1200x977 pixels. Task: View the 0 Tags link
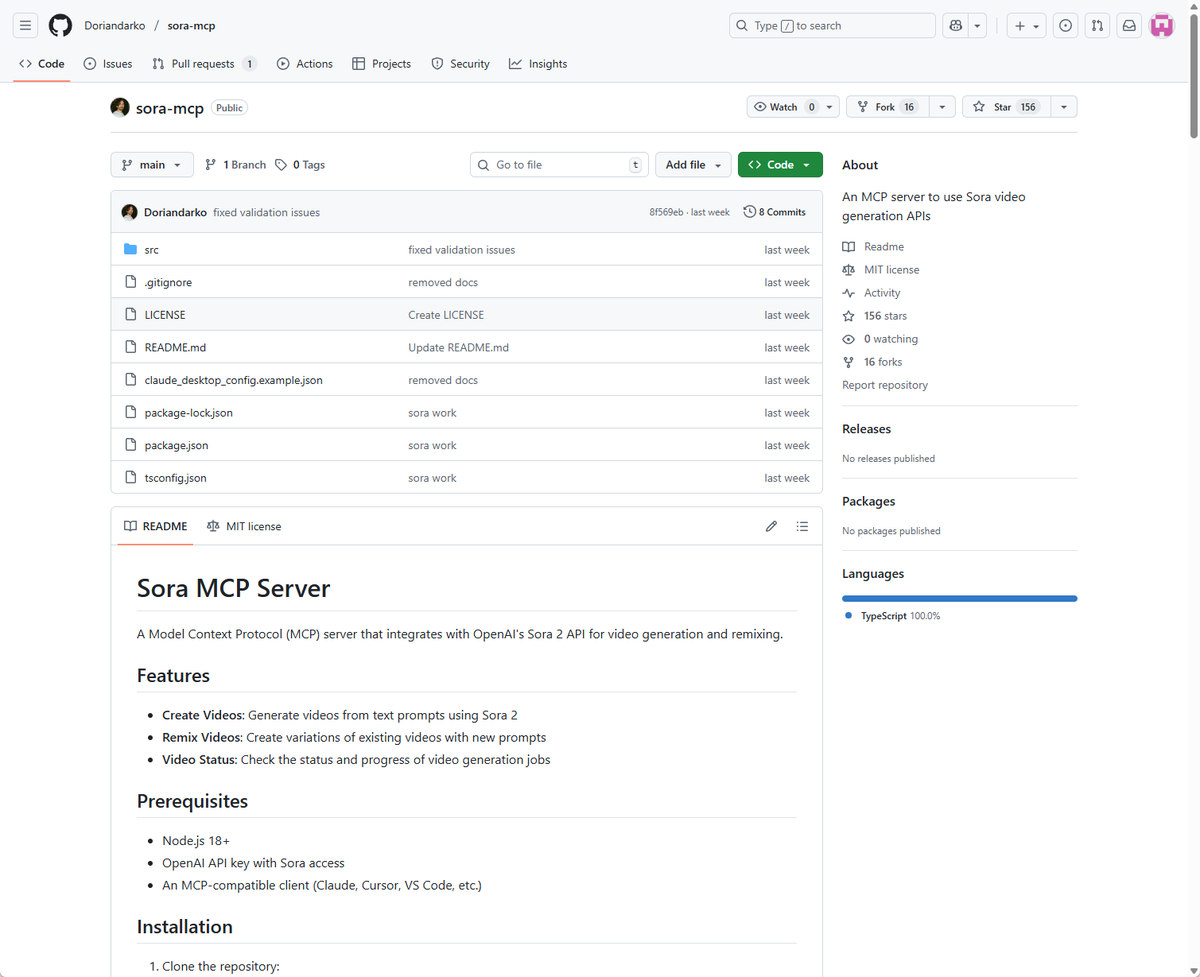point(300,165)
